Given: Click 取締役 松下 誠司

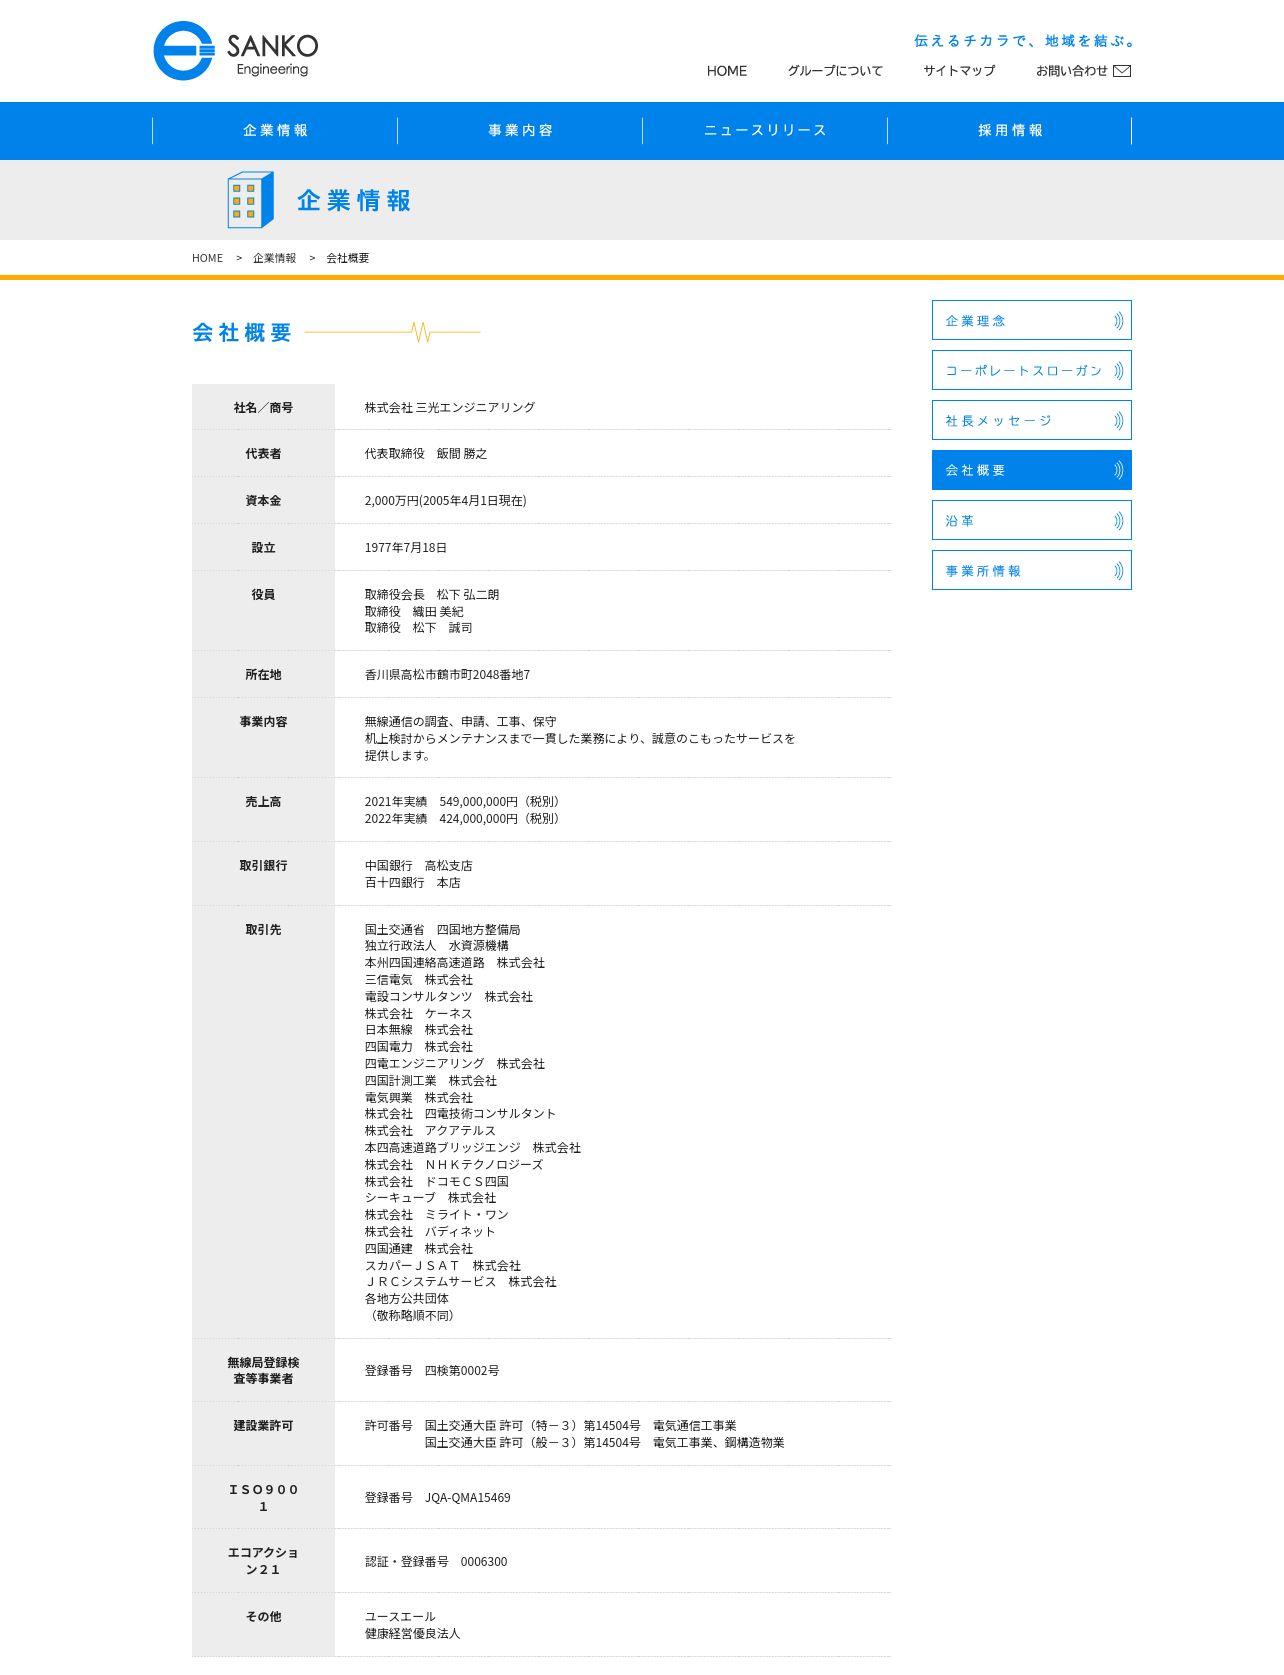Looking at the screenshot, I should click(x=419, y=628).
